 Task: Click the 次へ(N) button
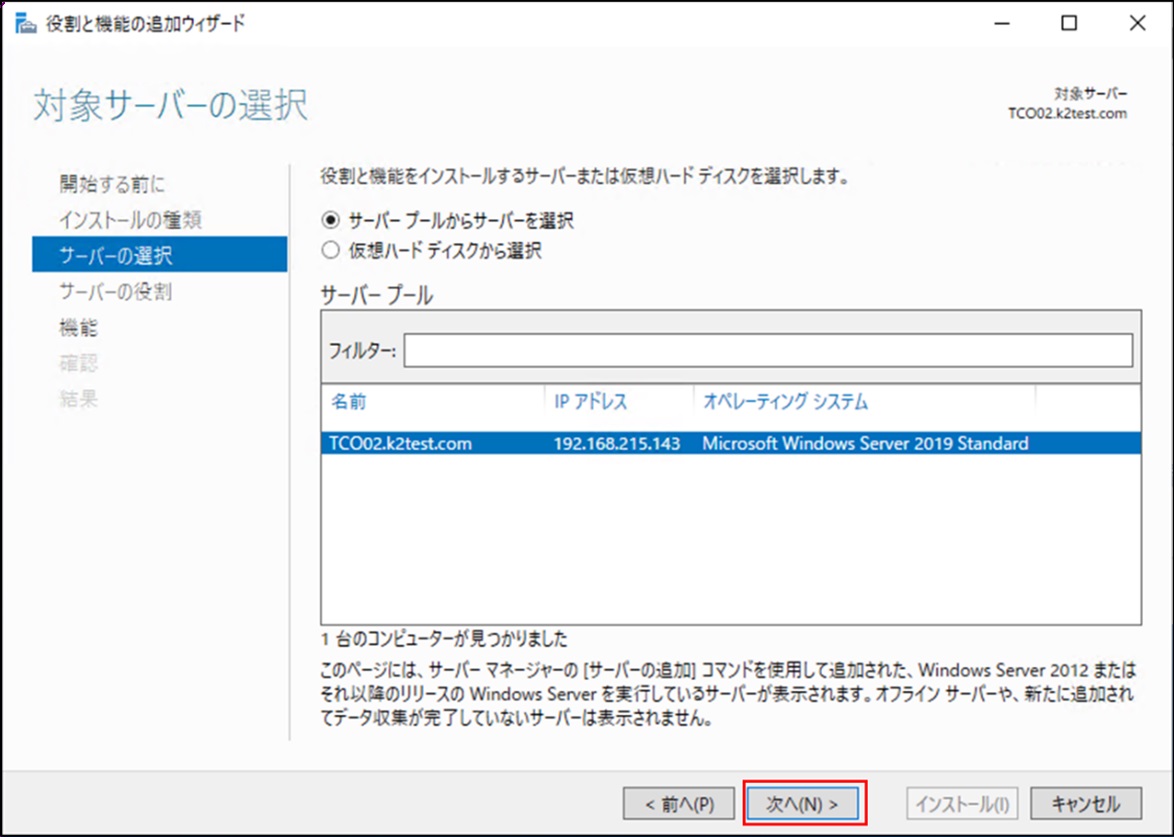click(804, 803)
